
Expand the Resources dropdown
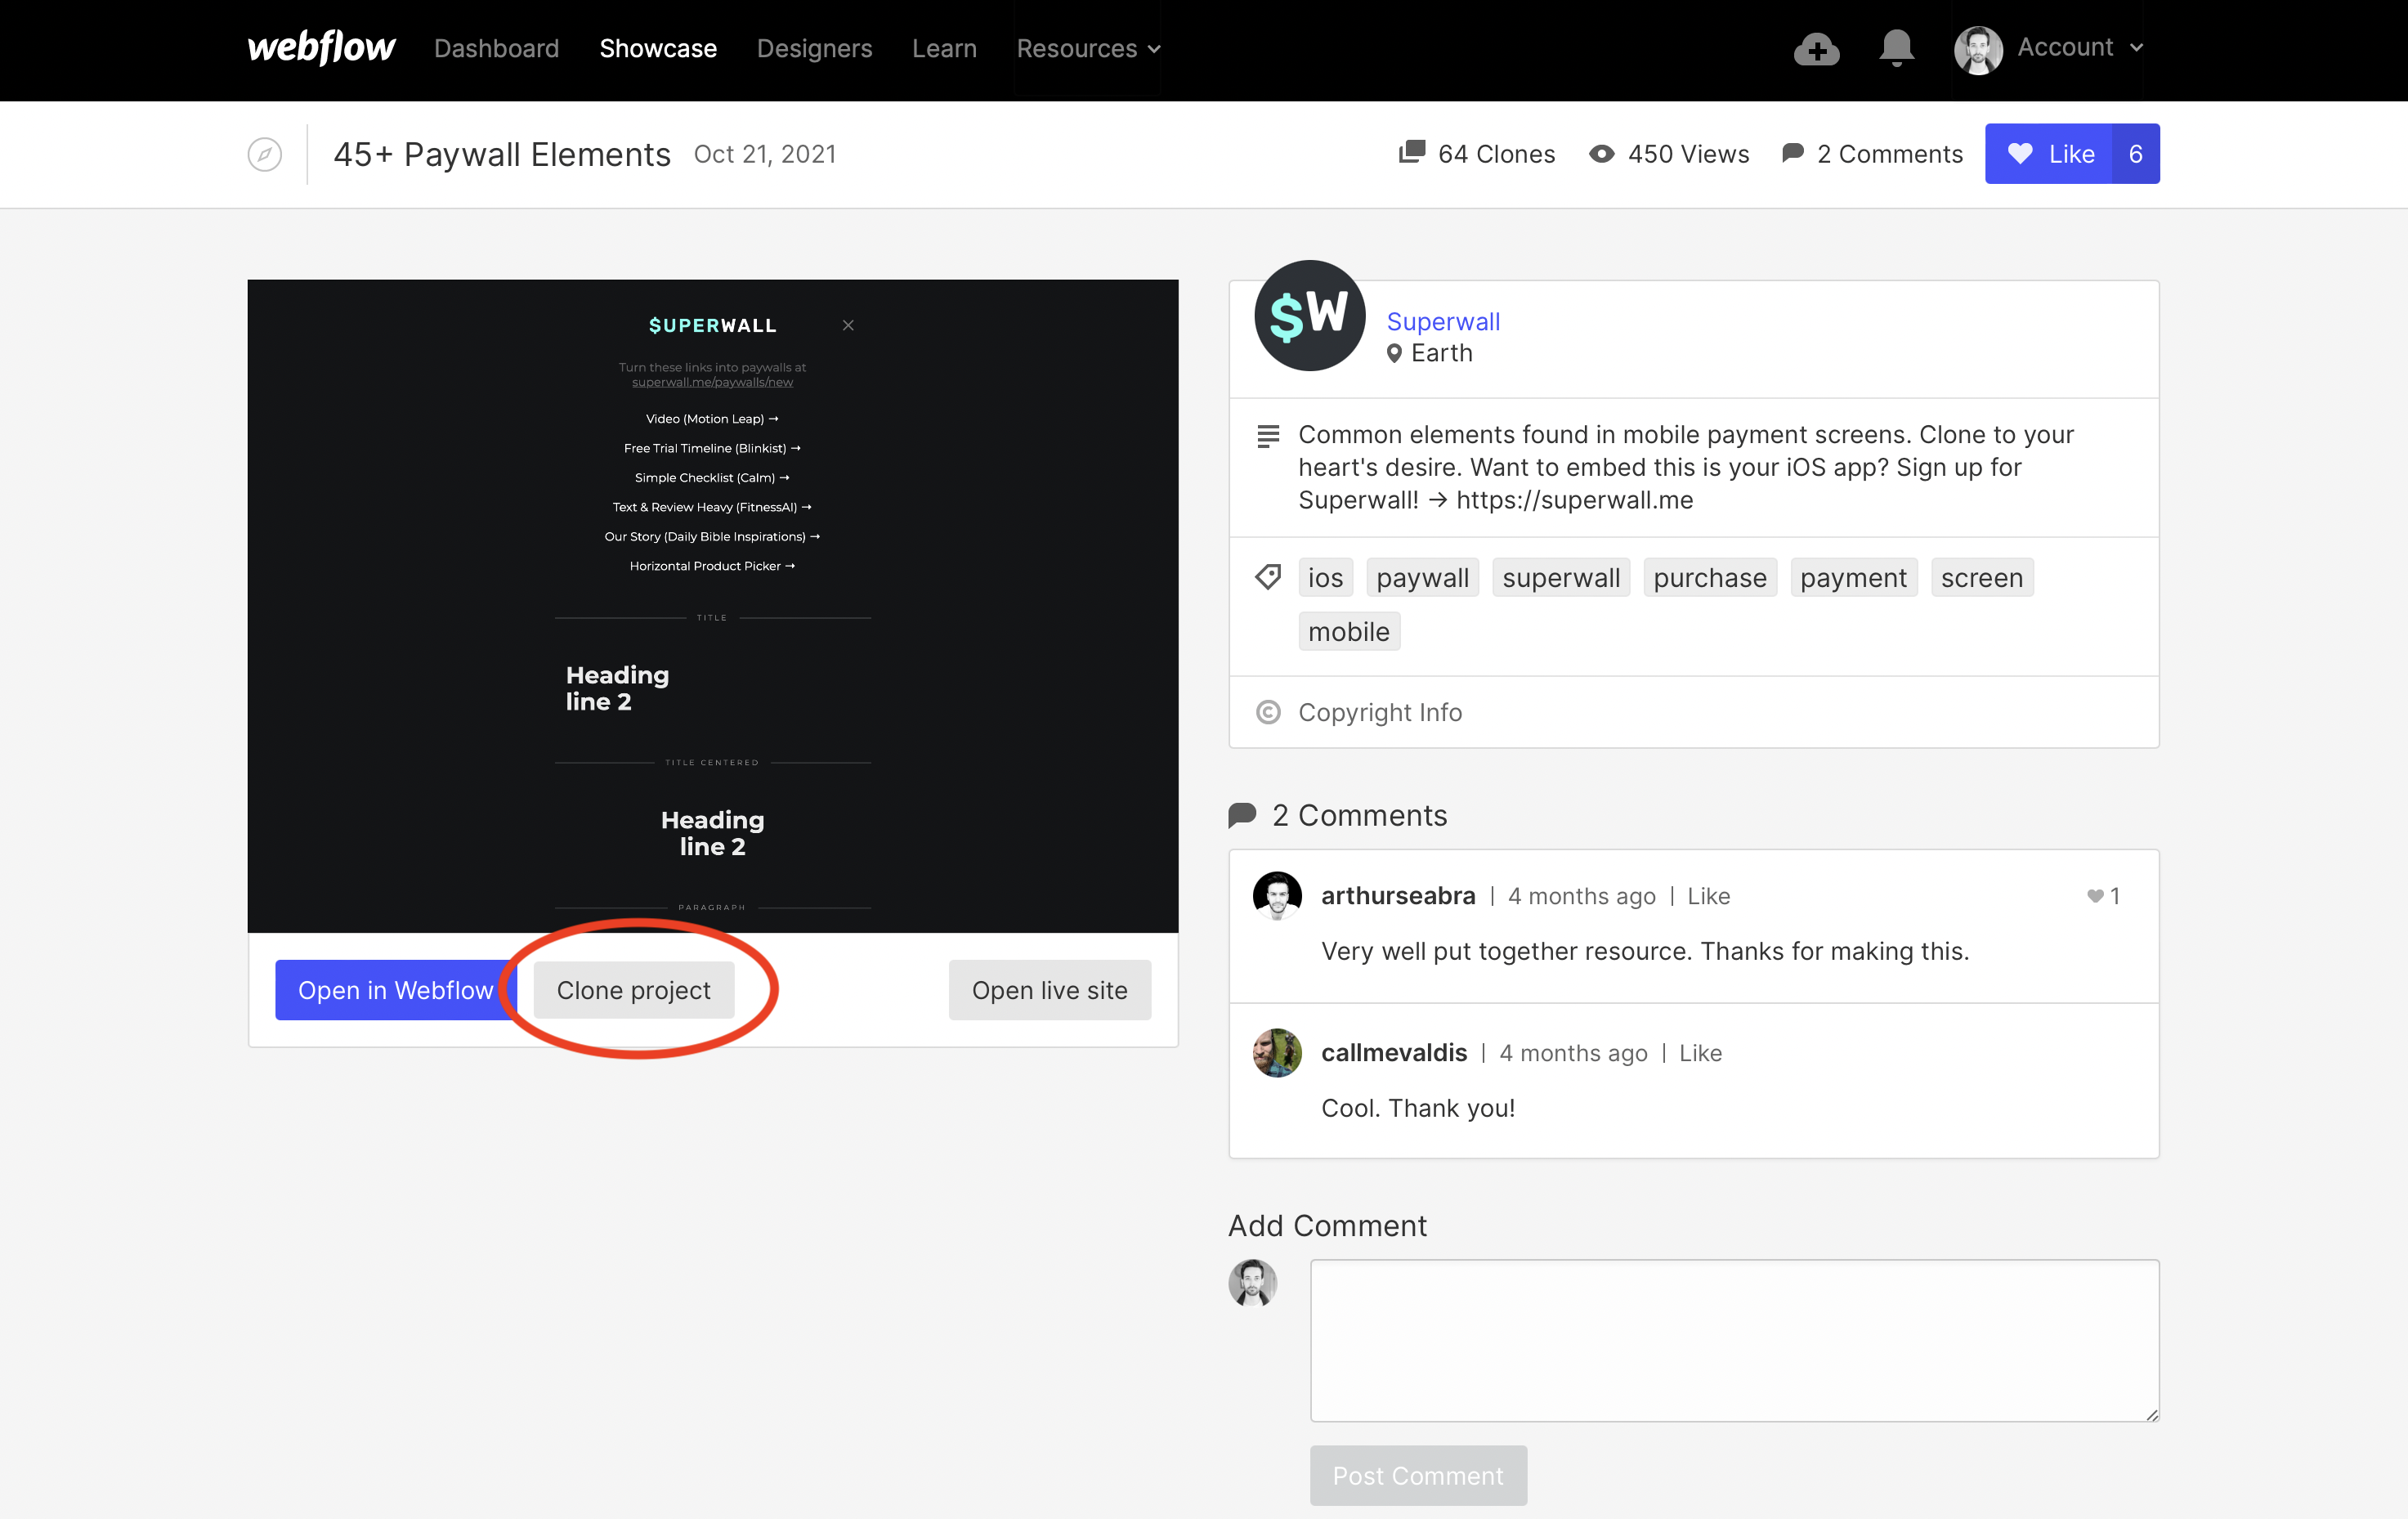click(1088, 48)
